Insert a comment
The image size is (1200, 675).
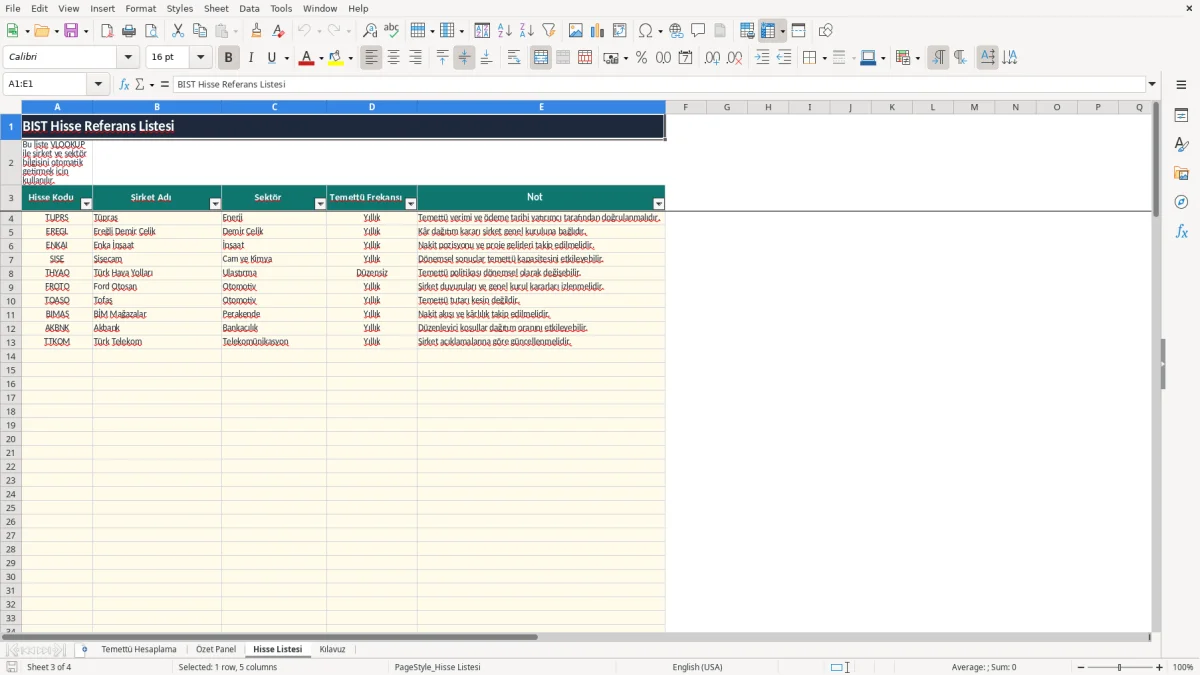click(698, 31)
